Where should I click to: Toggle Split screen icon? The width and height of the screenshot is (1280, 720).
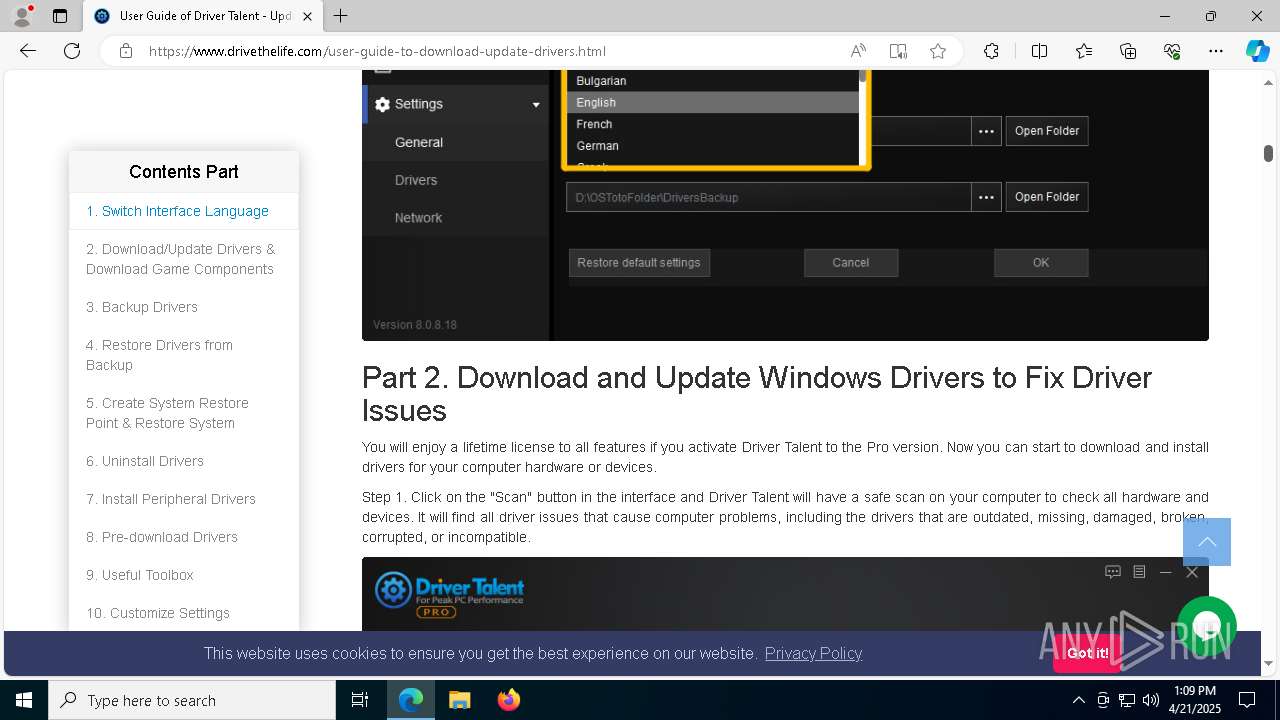[1039, 51]
